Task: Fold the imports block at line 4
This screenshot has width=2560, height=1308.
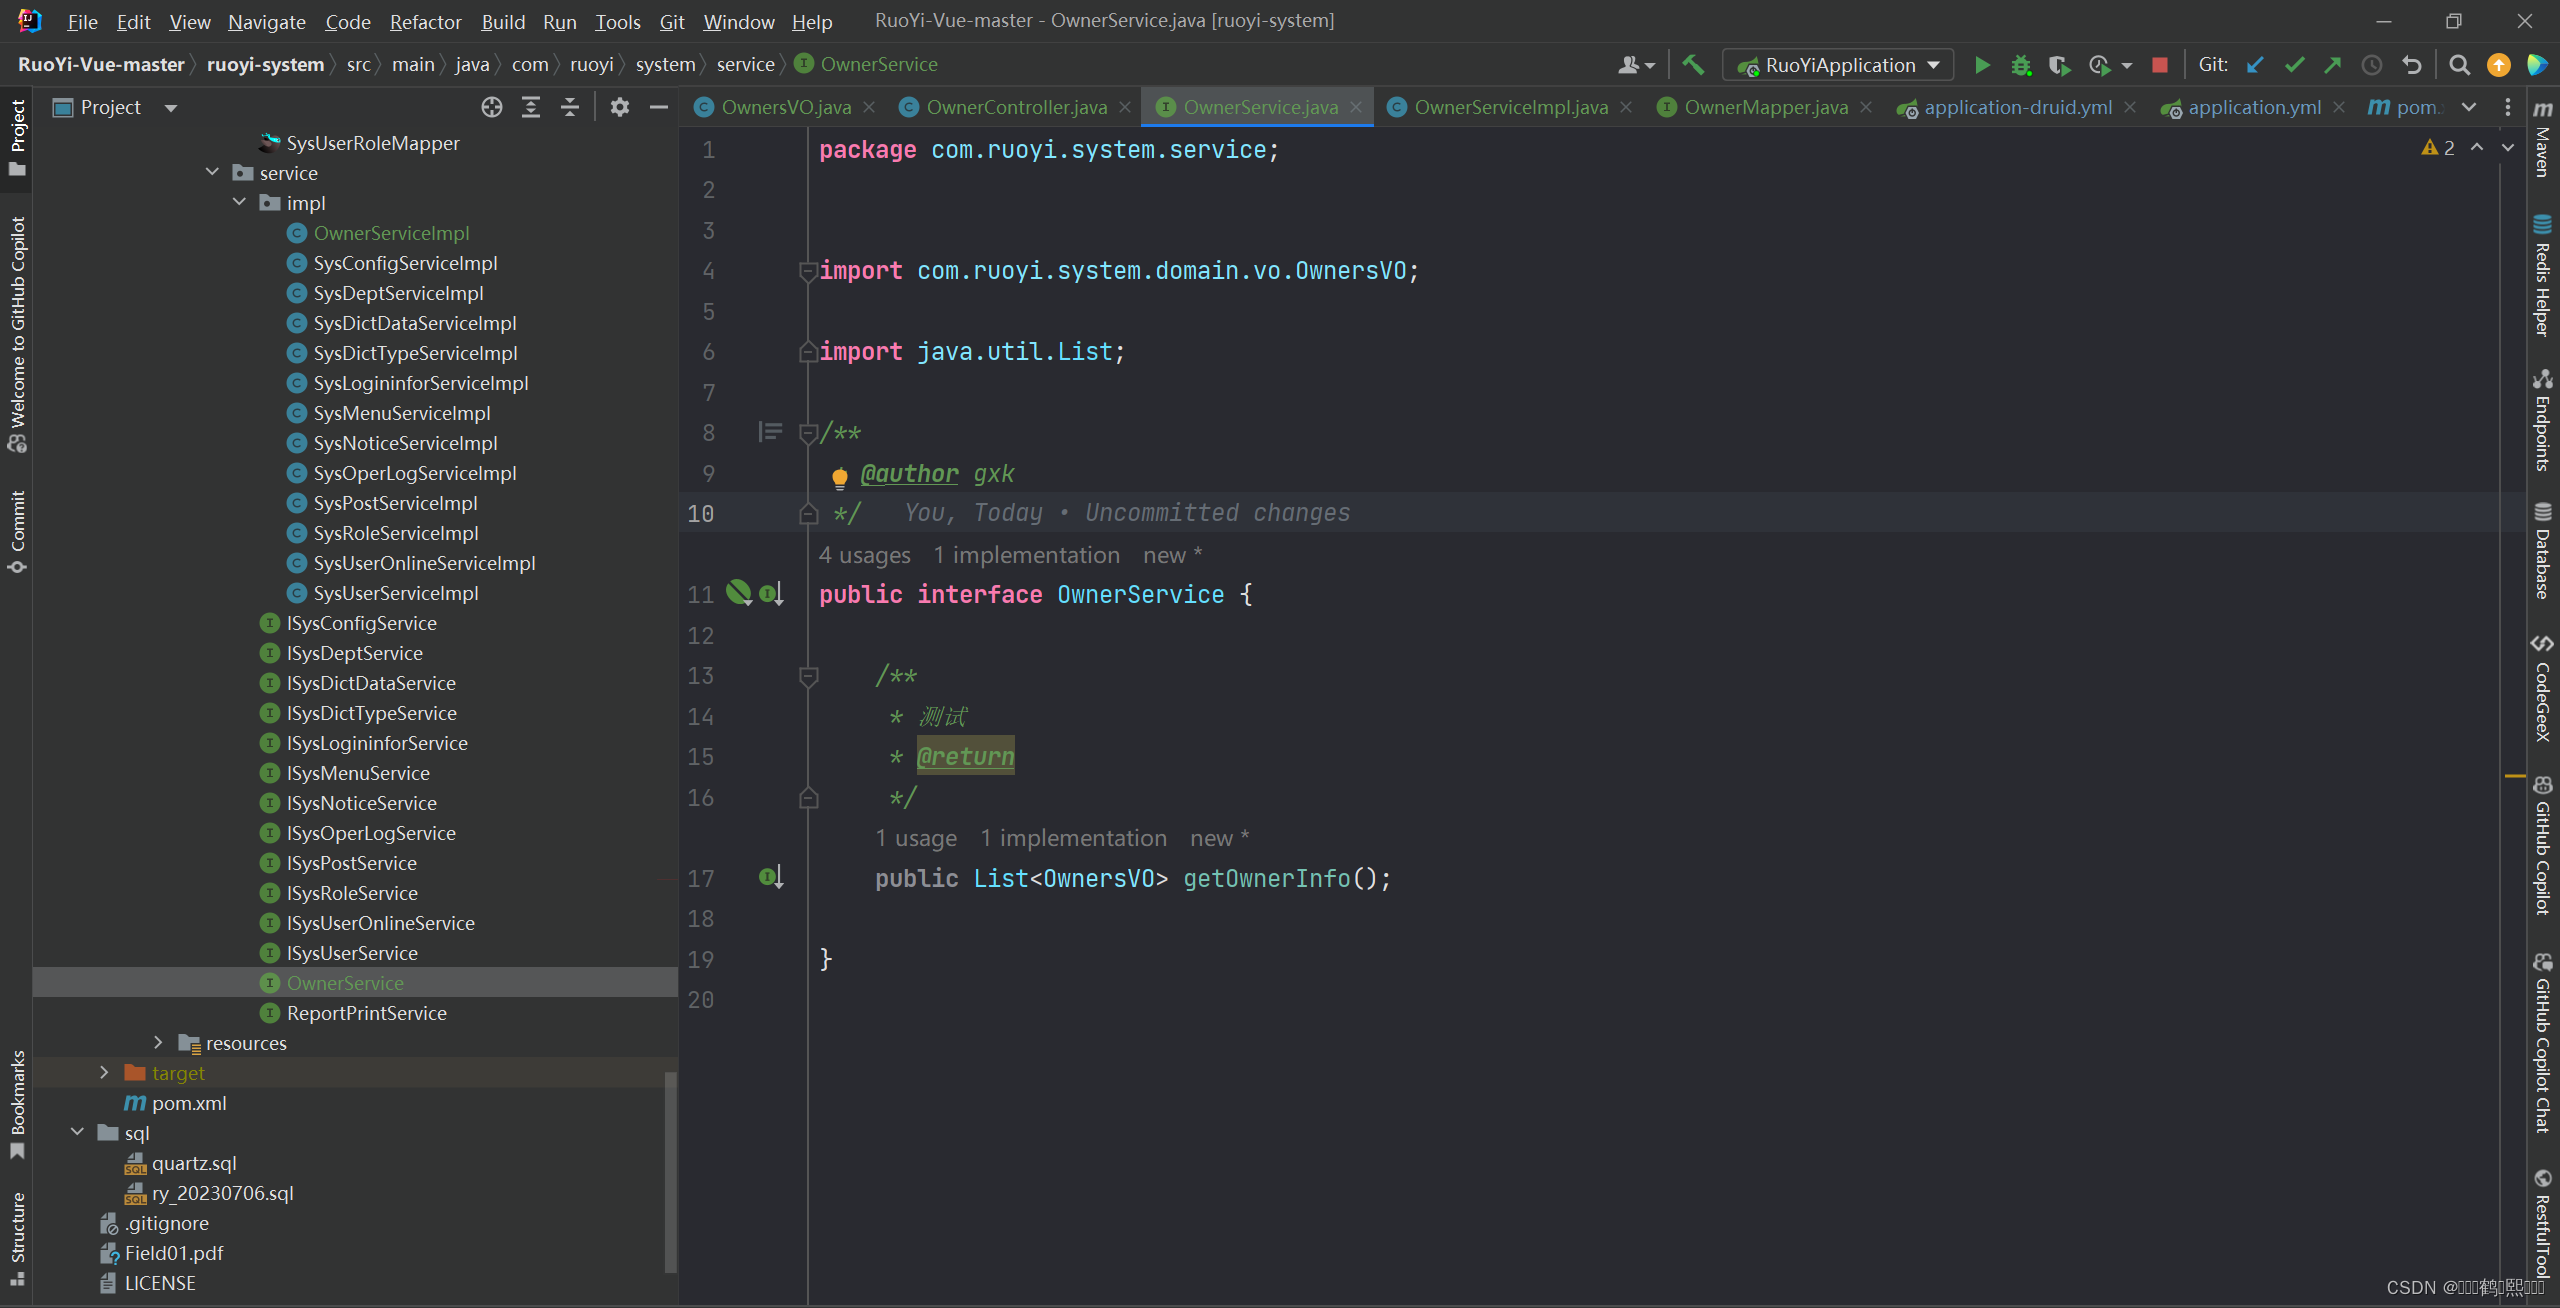Action: (808, 271)
